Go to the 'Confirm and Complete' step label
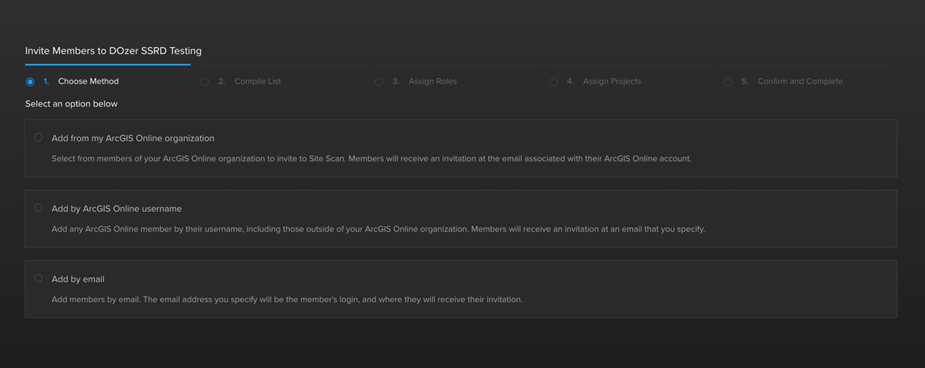Viewport: 925px width, 368px height. coord(800,81)
